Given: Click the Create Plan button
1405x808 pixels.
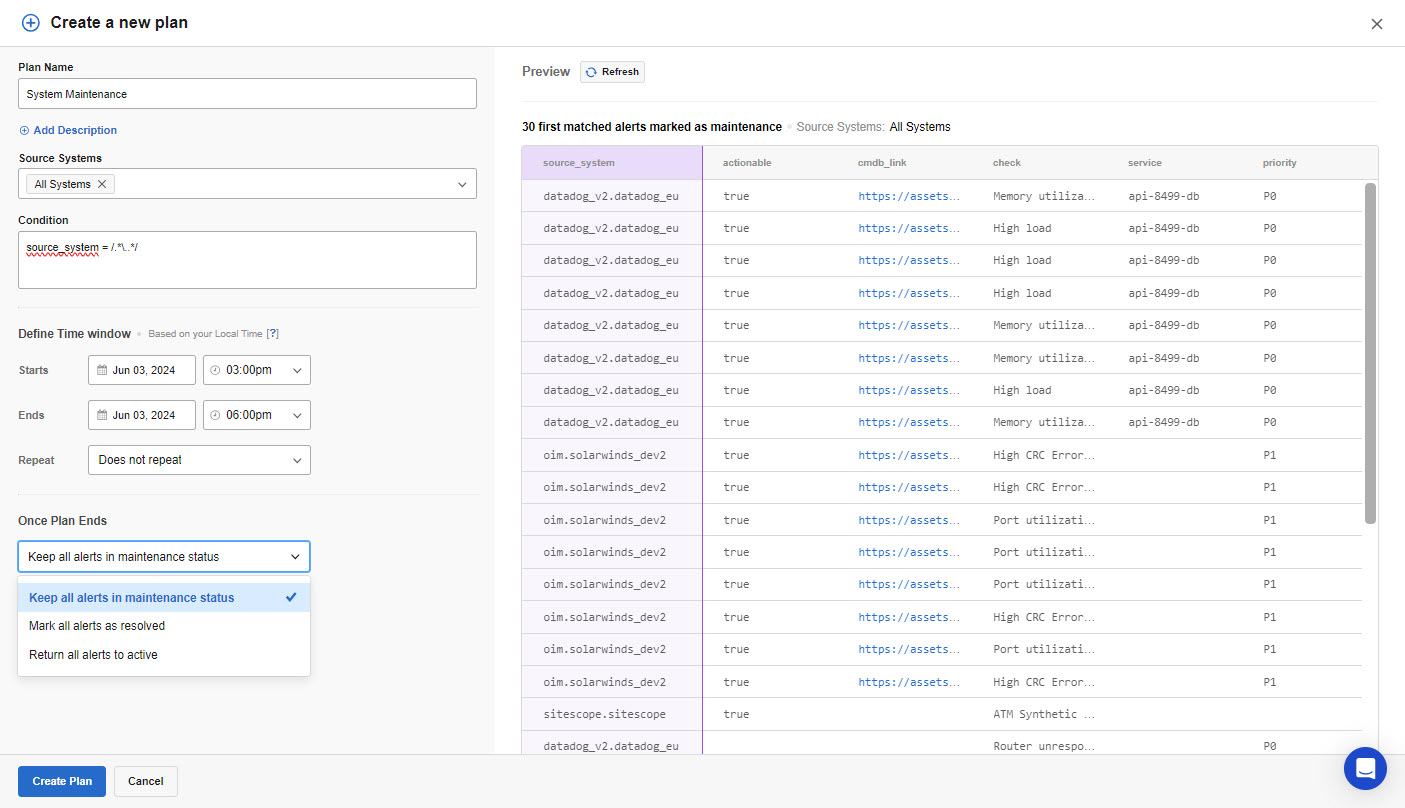Looking at the screenshot, I should 62,781.
